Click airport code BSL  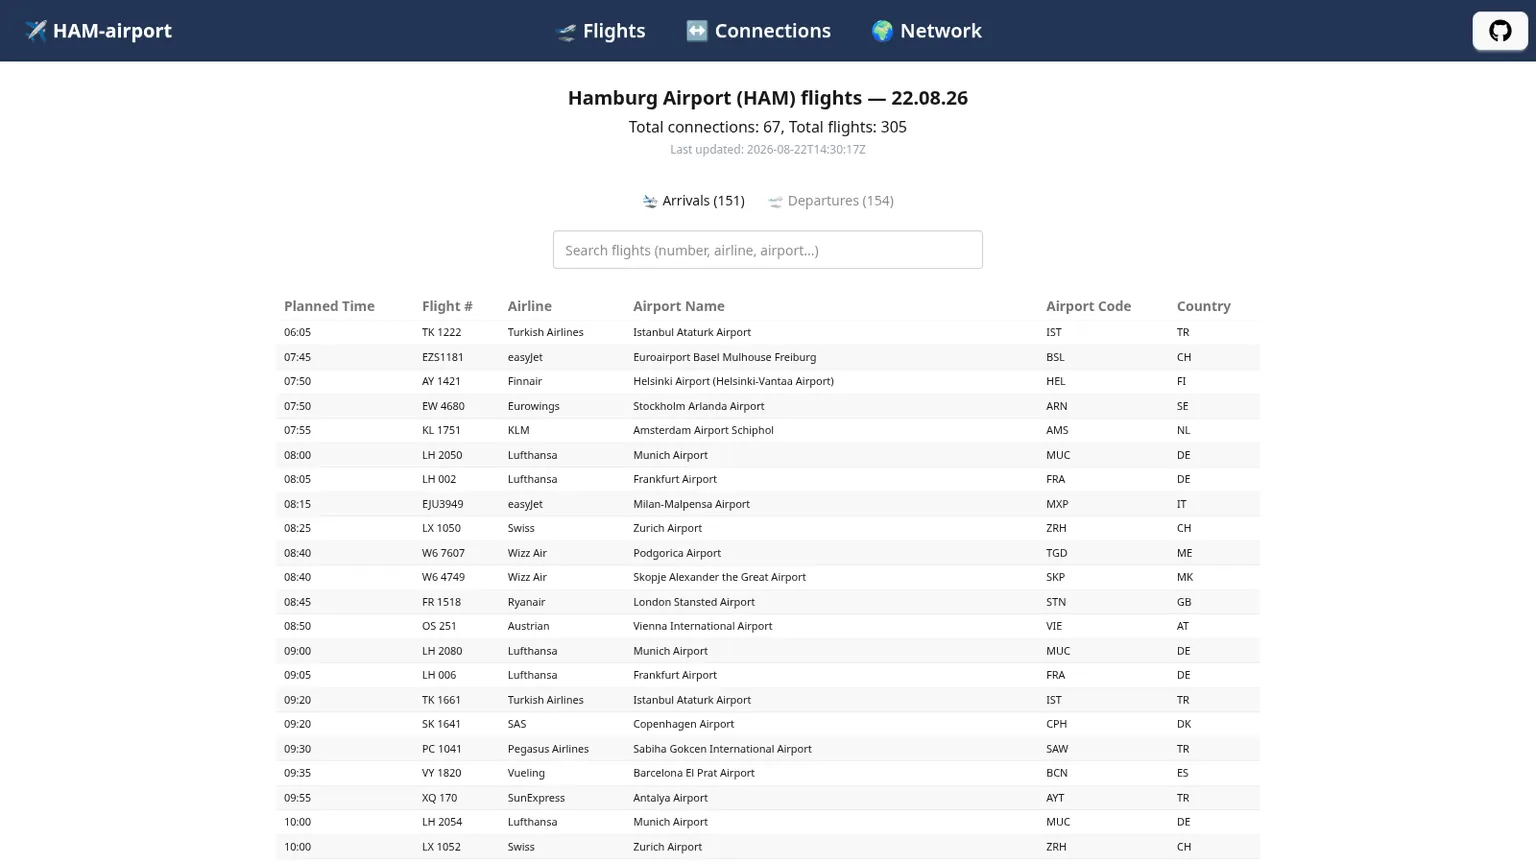coord(1055,357)
